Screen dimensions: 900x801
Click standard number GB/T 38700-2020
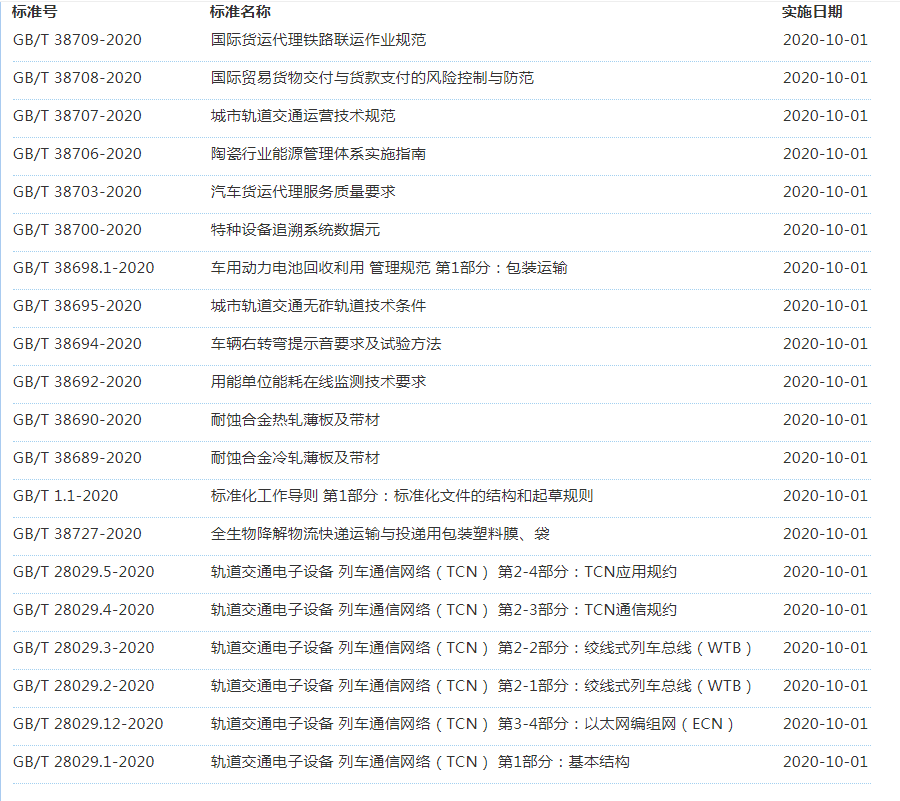pos(77,230)
